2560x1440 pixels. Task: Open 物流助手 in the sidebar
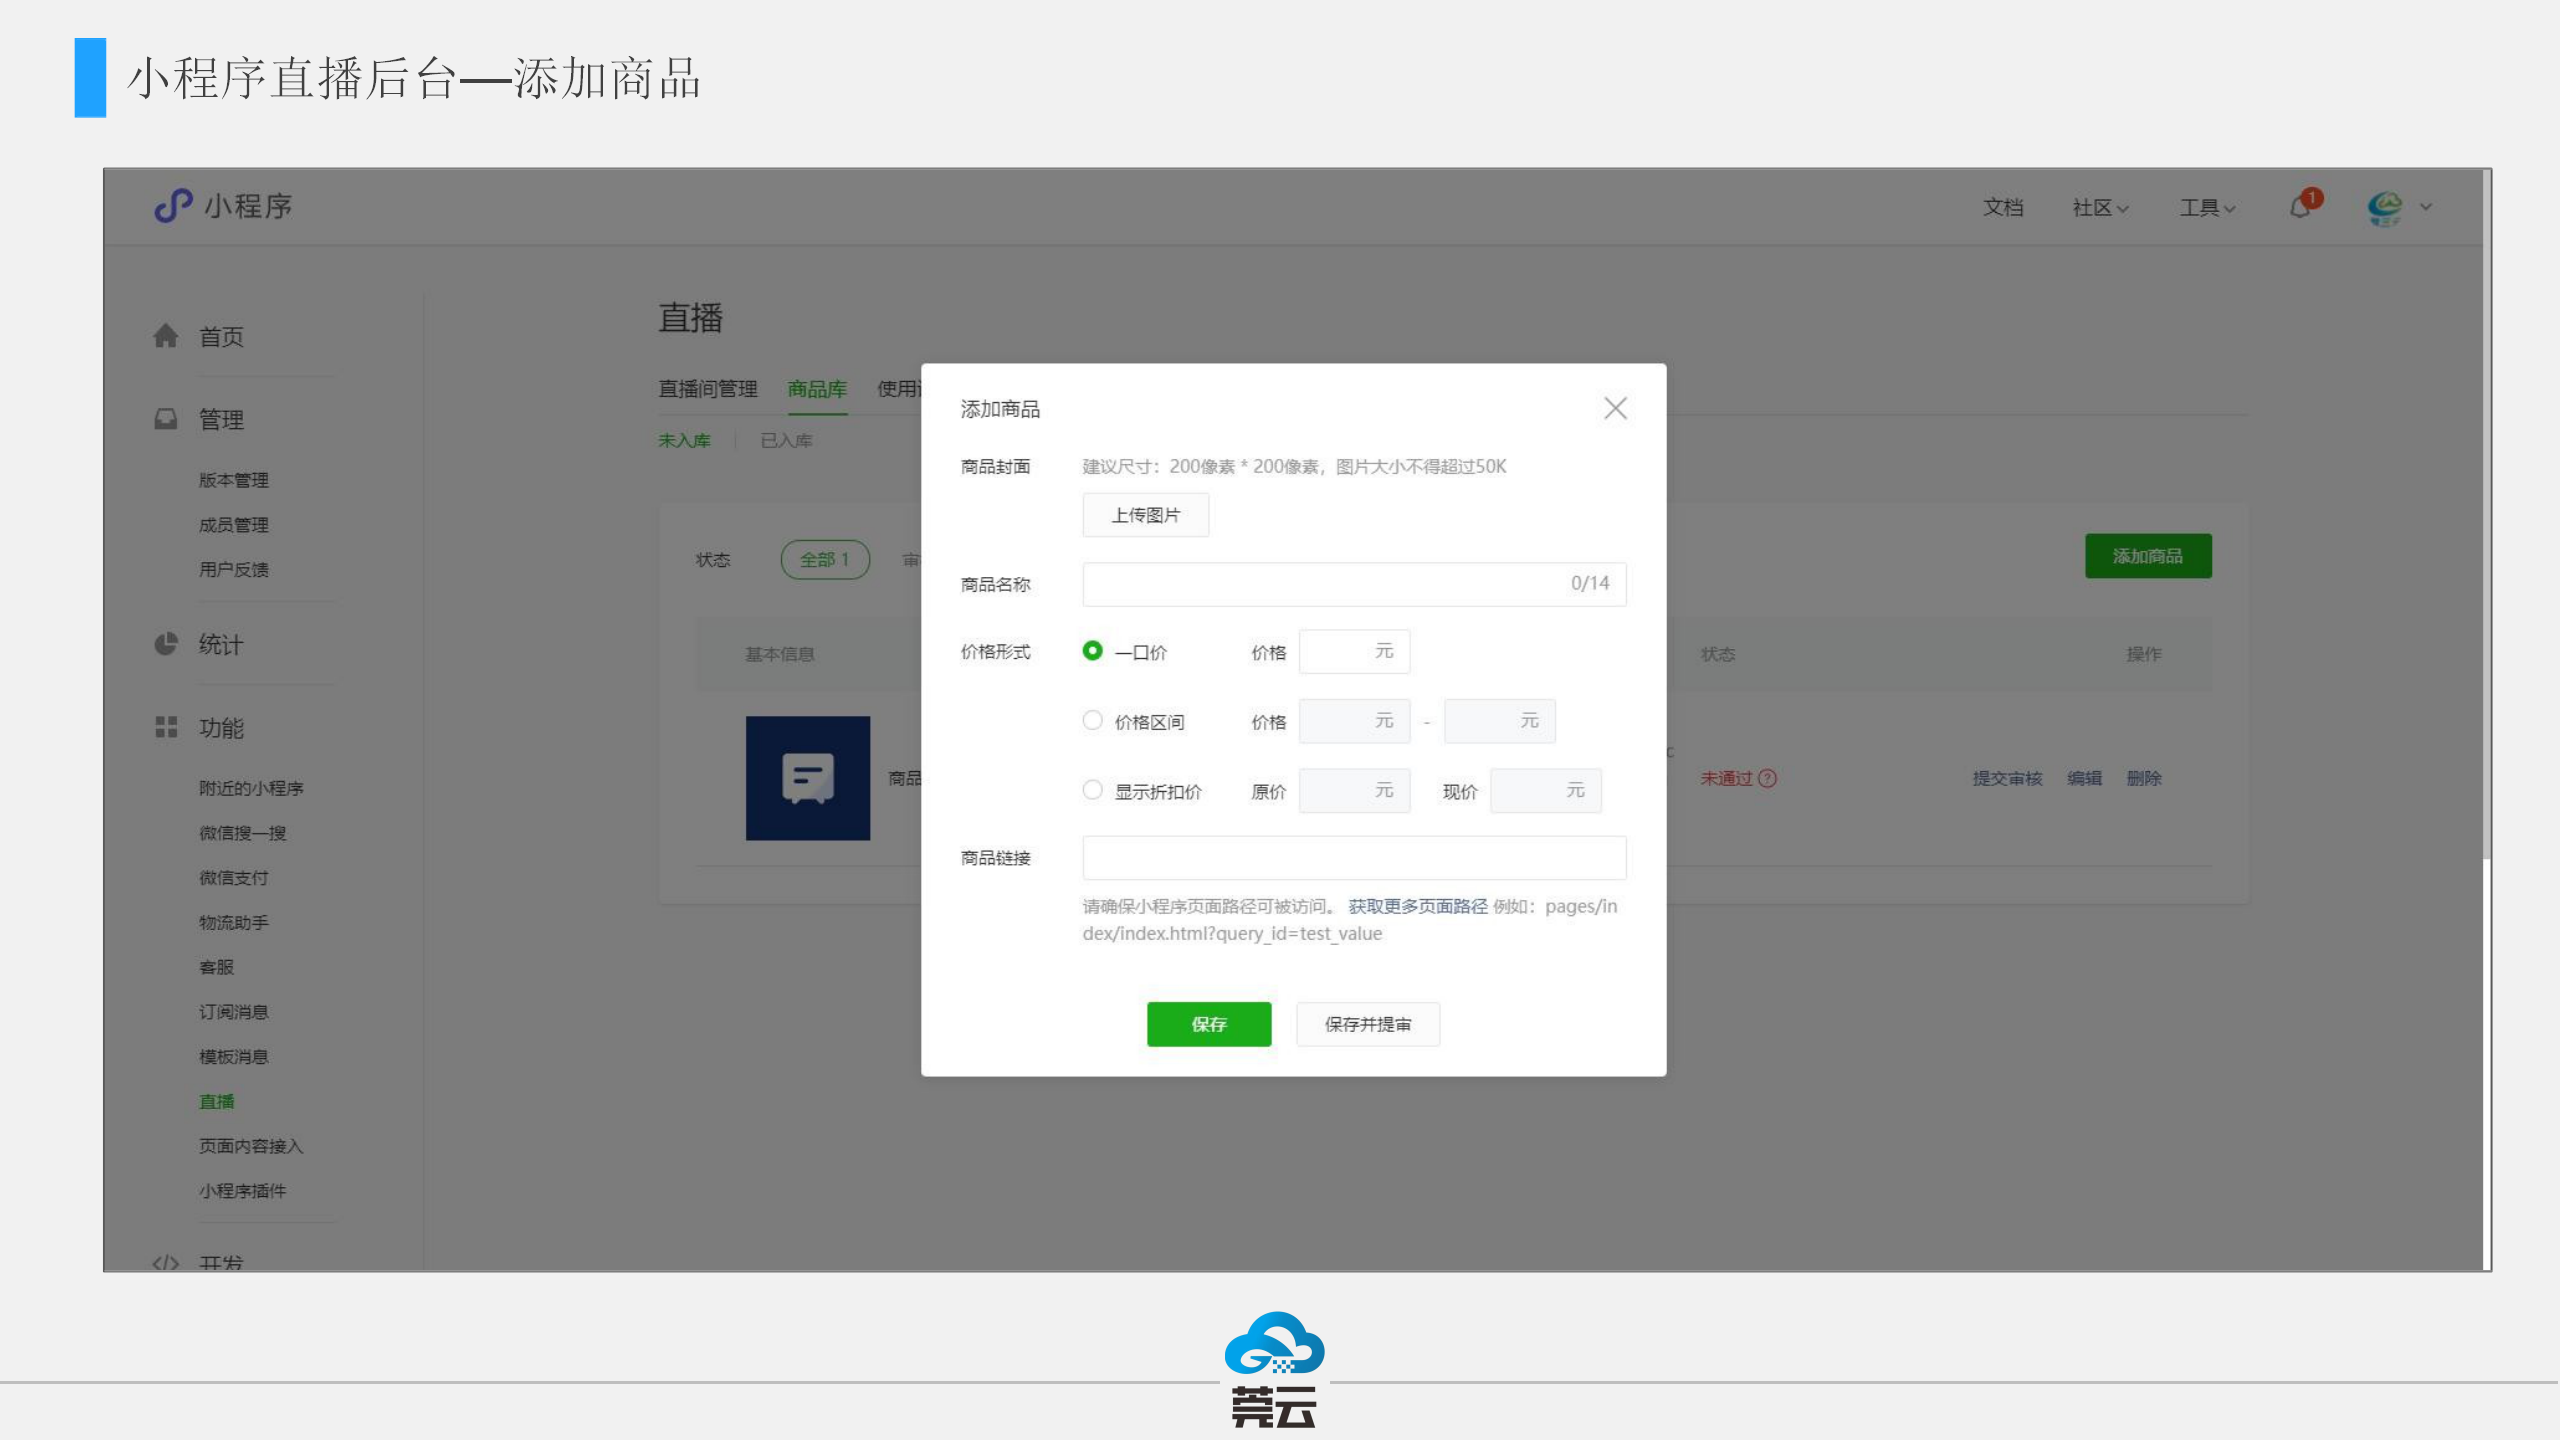pos(234,923)
